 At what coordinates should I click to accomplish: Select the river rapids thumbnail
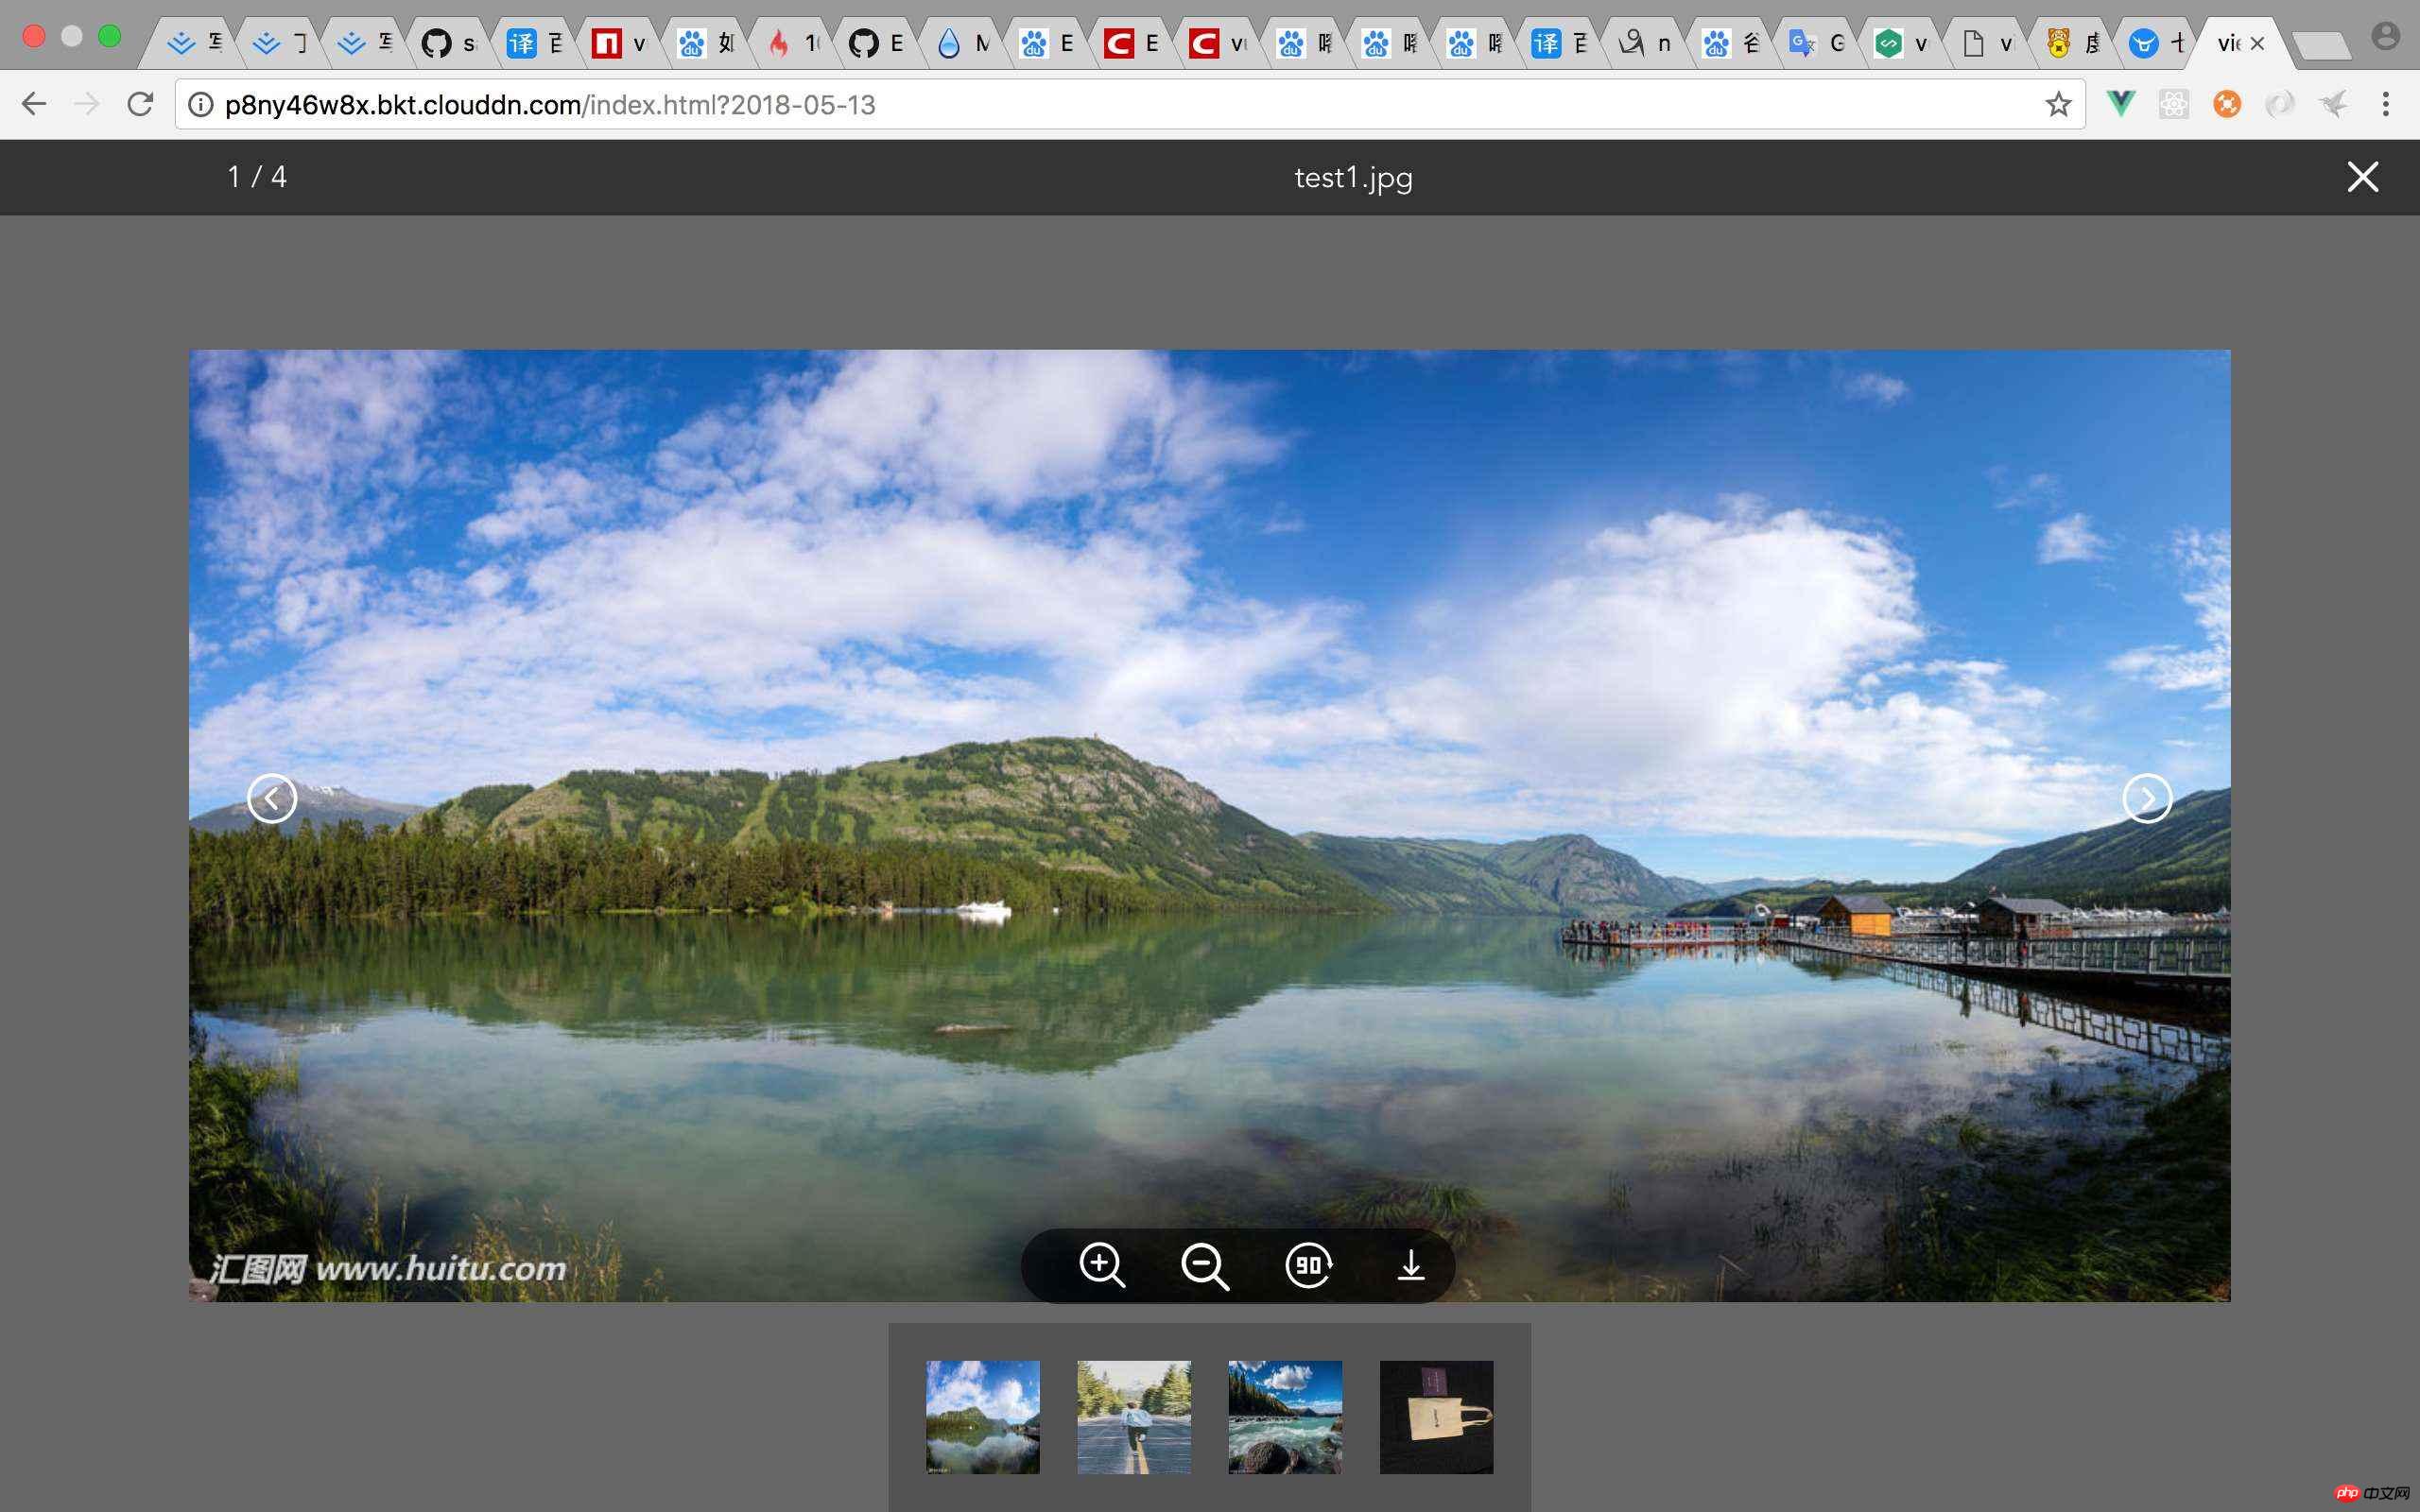[1285, 1416]
